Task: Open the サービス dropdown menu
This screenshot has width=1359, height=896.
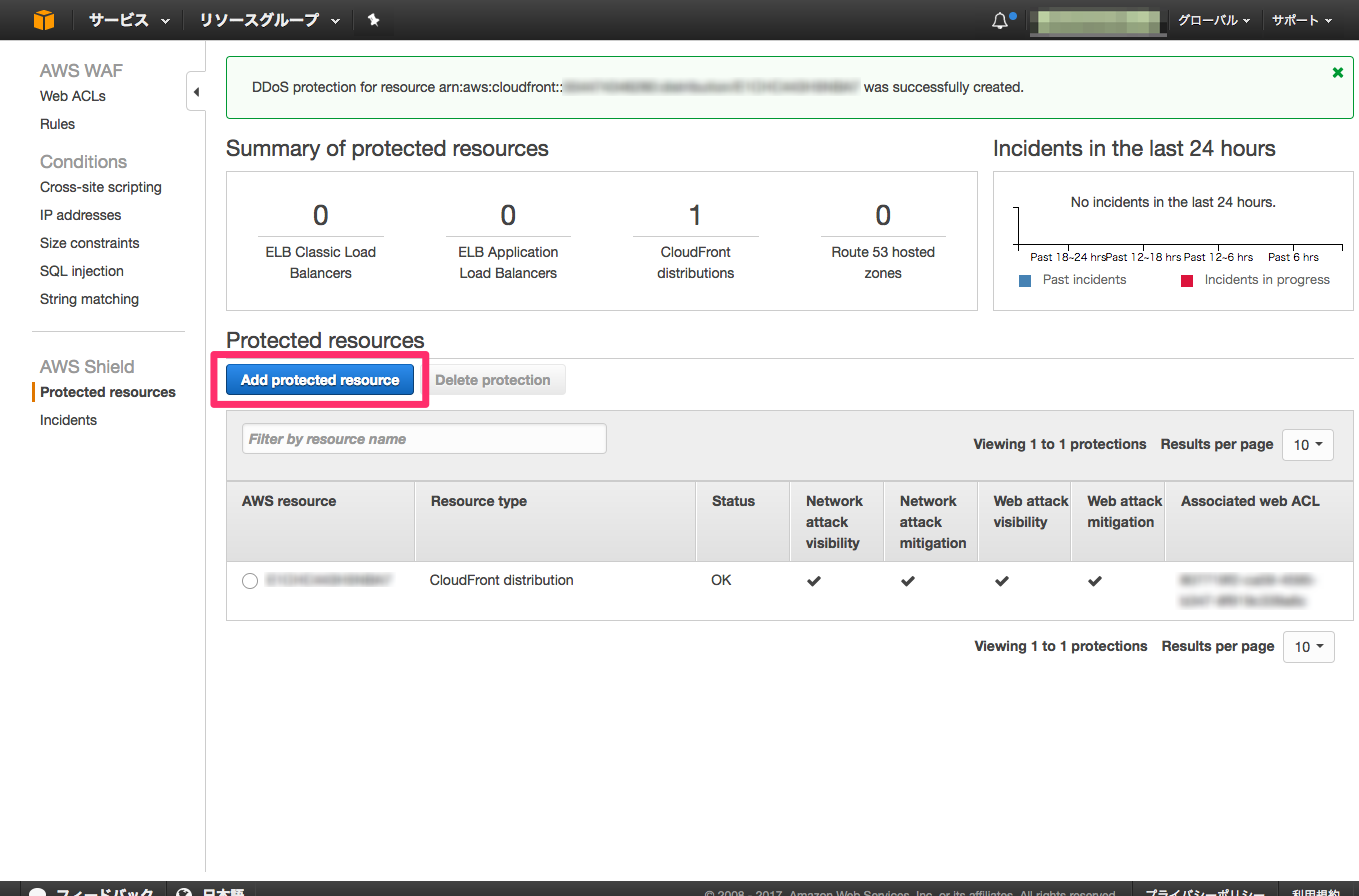Action: tap(129, 20)
